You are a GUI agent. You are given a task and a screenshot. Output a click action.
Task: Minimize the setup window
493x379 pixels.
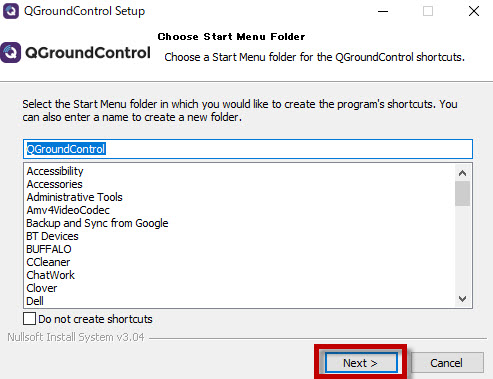pos(383,11)
